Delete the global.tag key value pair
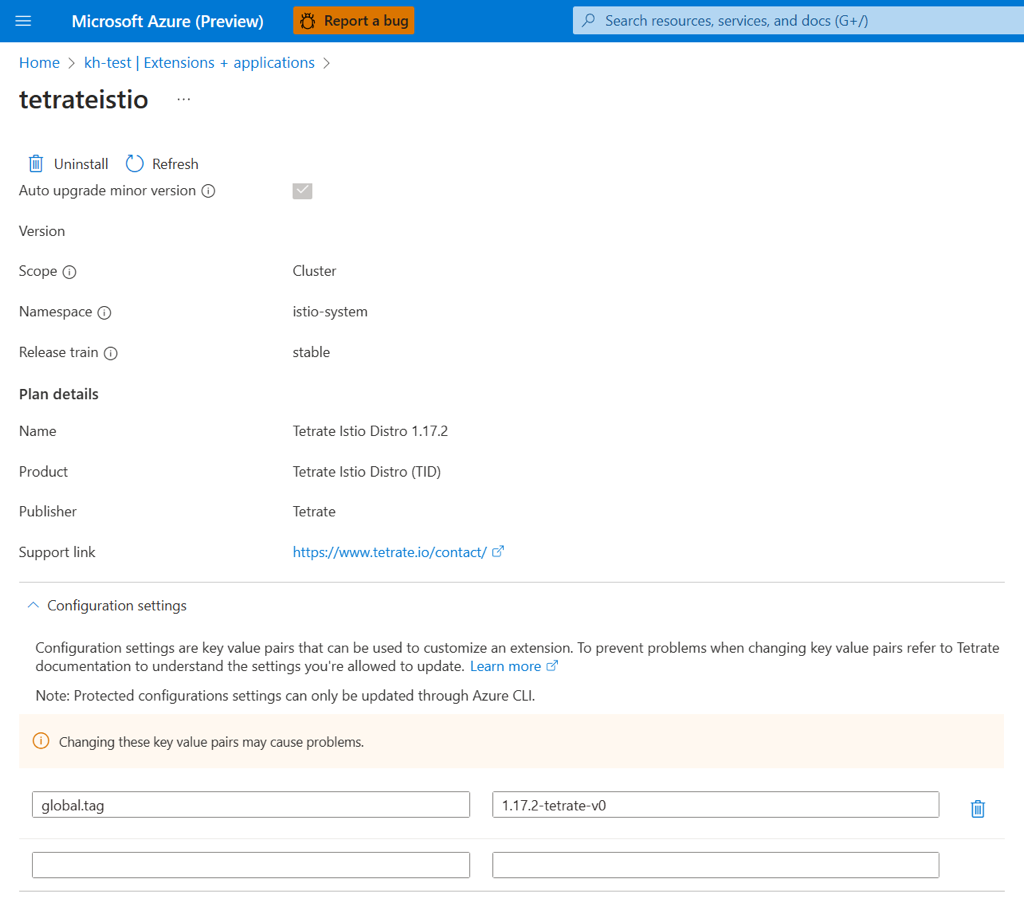Image resolution: width=1024 pixels, height=907 pixels. tap(977, 808)
